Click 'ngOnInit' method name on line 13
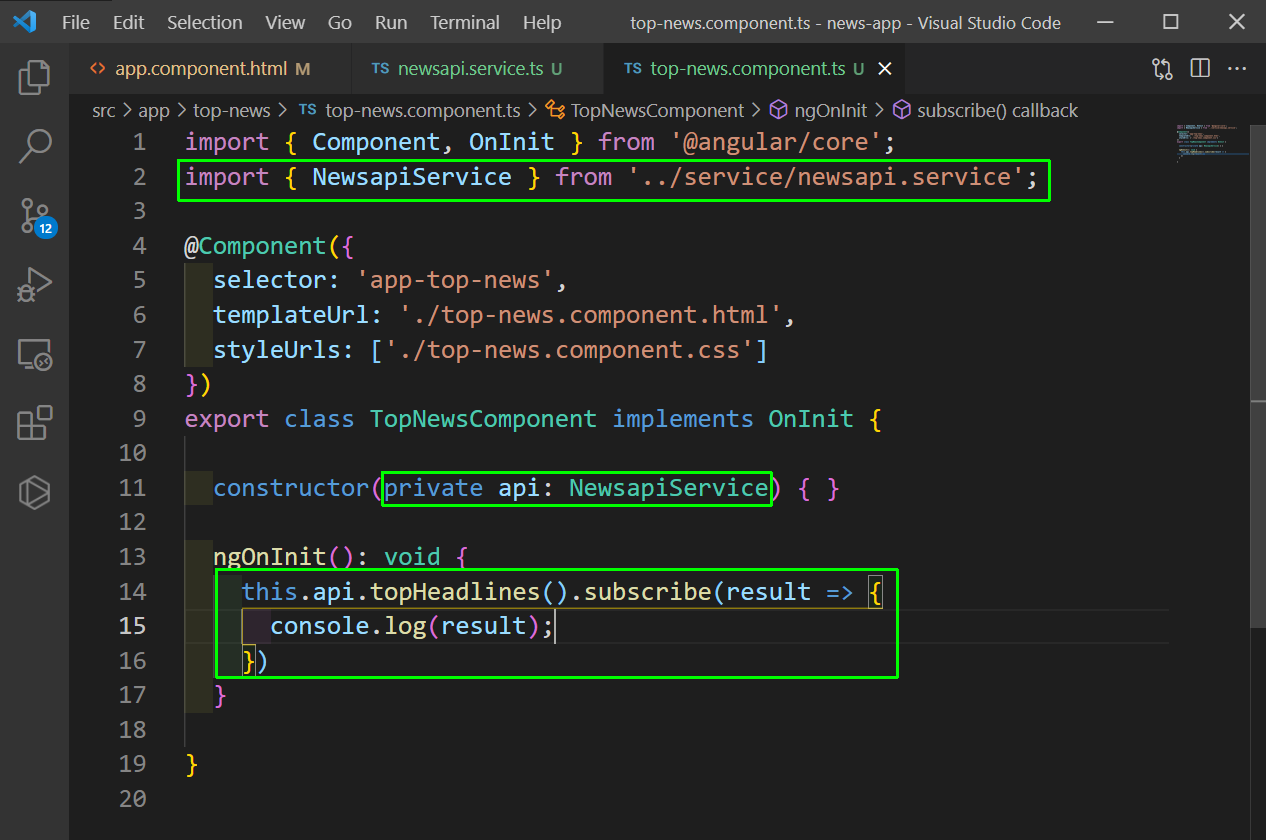 point(270,557)
